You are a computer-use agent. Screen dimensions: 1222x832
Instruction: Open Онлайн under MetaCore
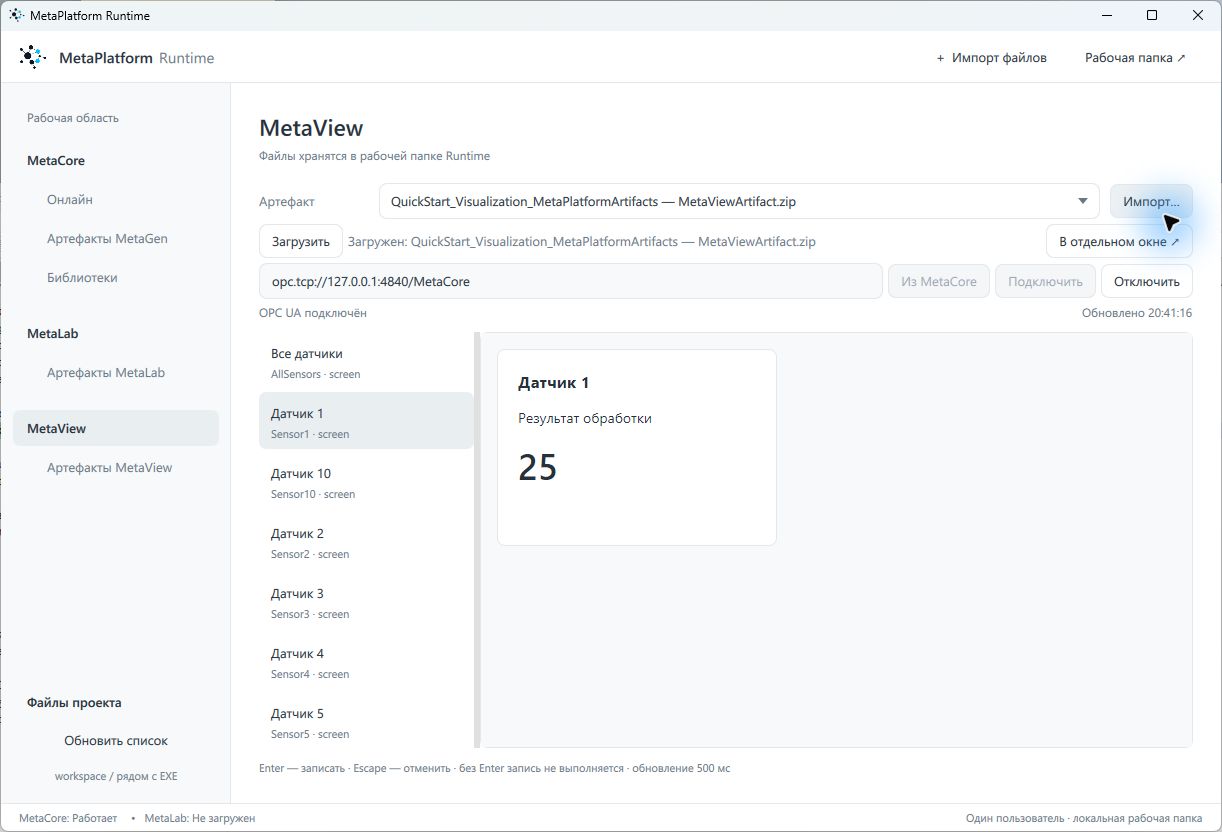(x=70, y=199)
